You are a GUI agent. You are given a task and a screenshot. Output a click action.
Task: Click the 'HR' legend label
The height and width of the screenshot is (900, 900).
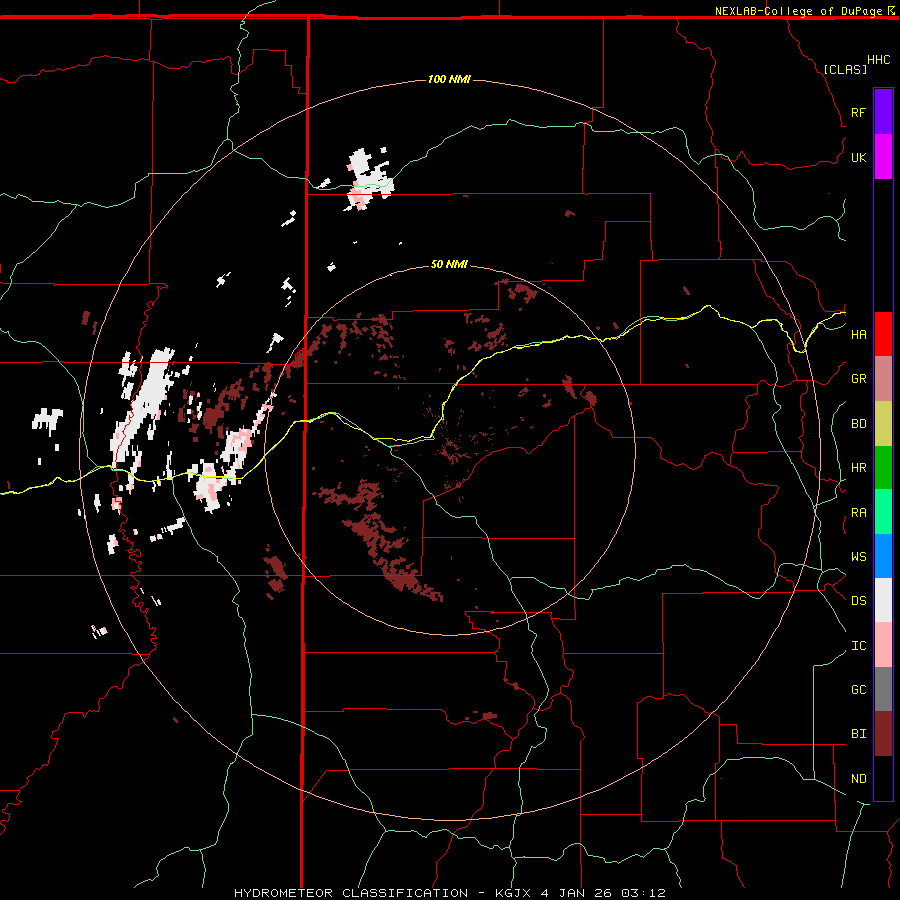click(x=858, y=468)
